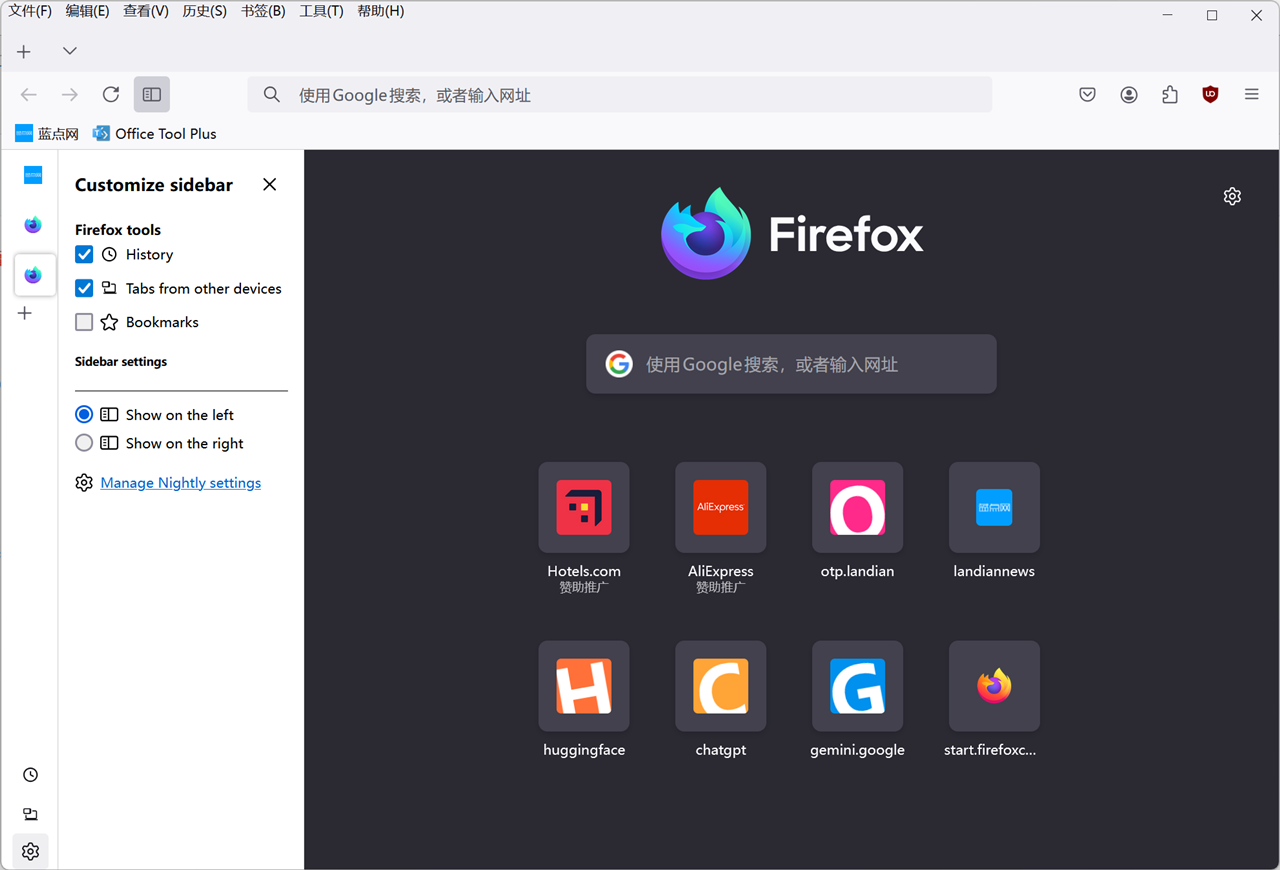Image resolution: width=1280 pixels, height=870 pixels.
Task: Close the Customize sidebar panel
Action: point(269,185)
